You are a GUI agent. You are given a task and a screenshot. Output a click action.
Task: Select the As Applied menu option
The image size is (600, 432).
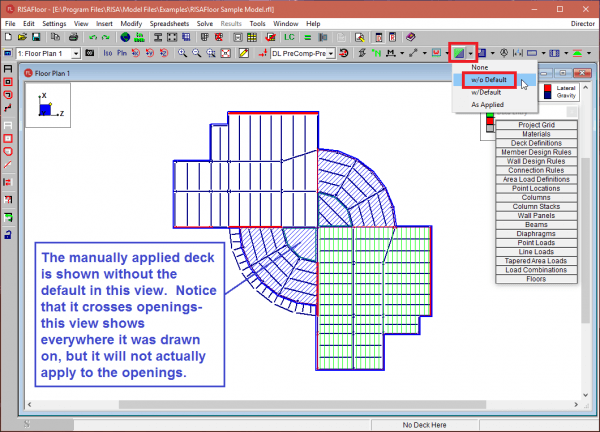[x=488, y=104]
